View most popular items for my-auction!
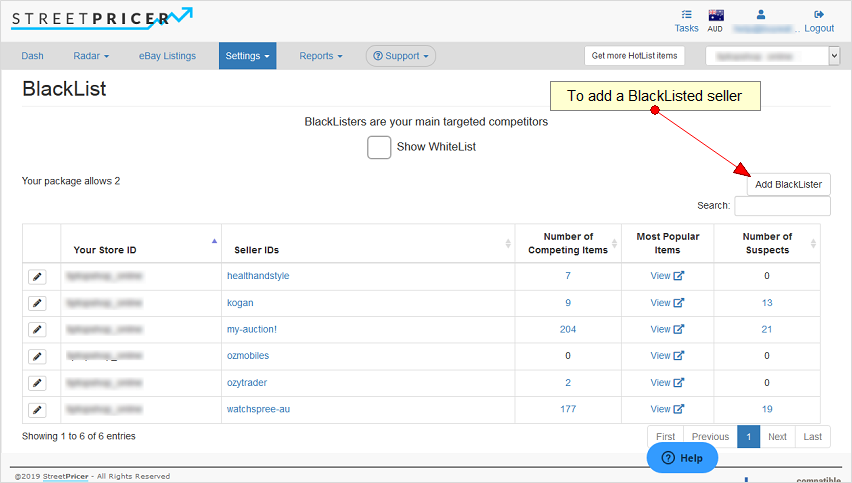 667,329
